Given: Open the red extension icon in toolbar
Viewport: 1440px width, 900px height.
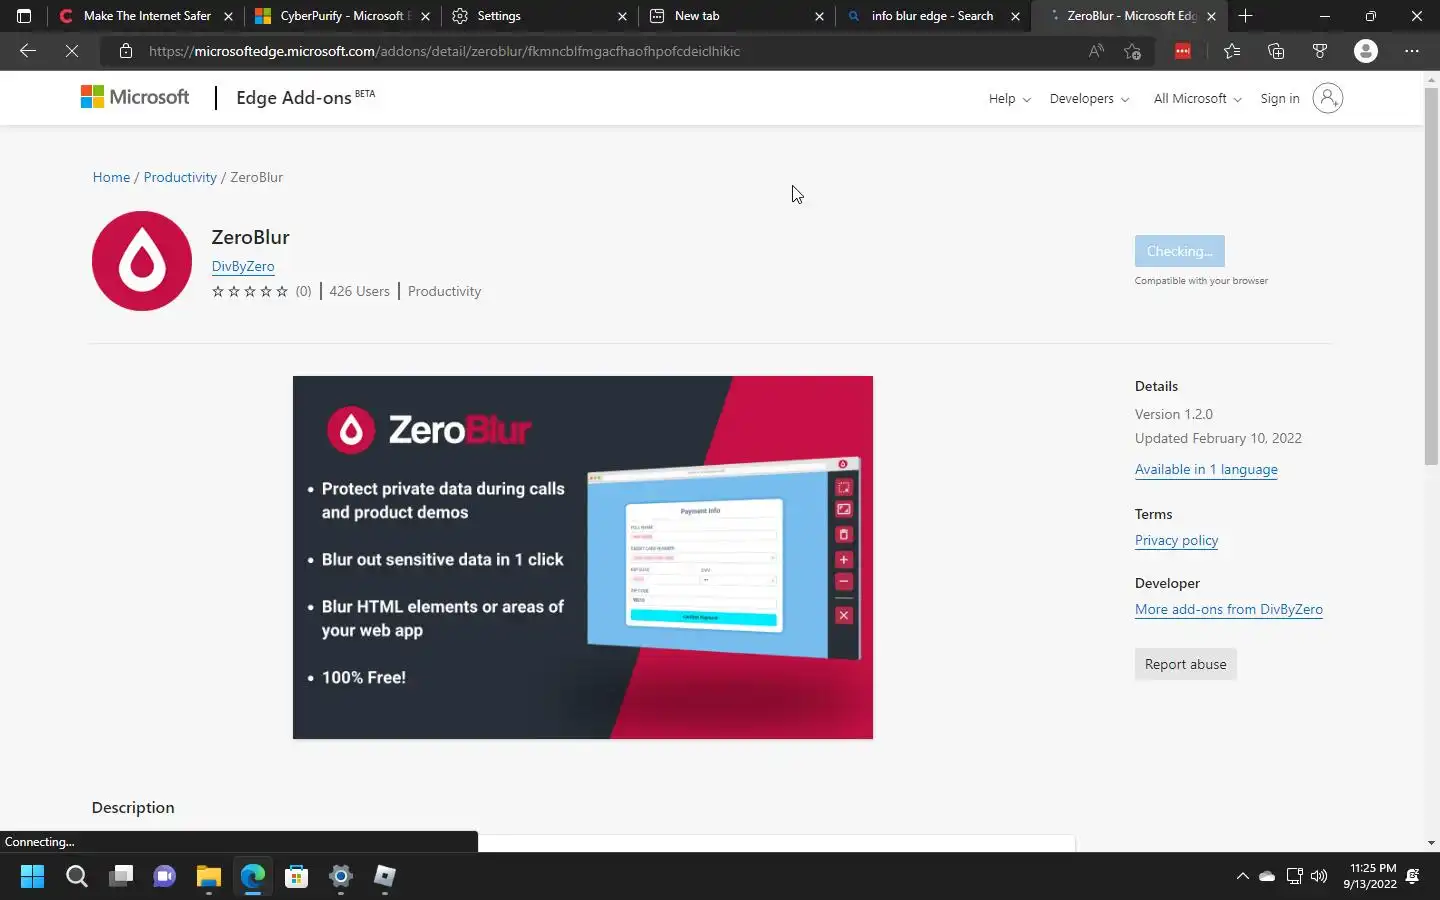Looking at the screenshot, I should coord(1183,51).
